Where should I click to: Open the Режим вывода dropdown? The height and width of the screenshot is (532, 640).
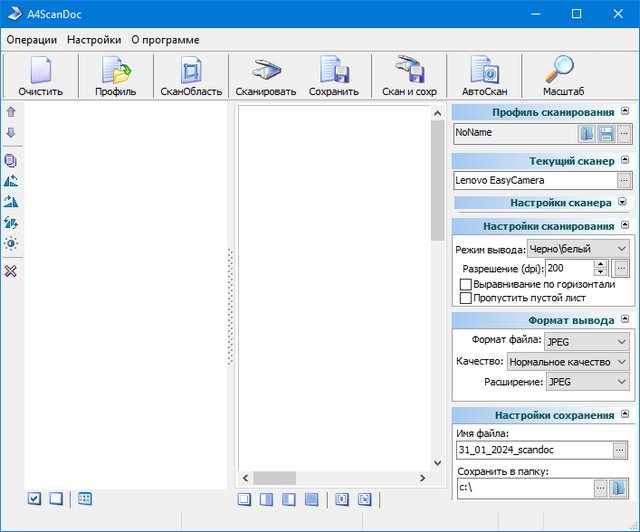(x=578, y=248)
